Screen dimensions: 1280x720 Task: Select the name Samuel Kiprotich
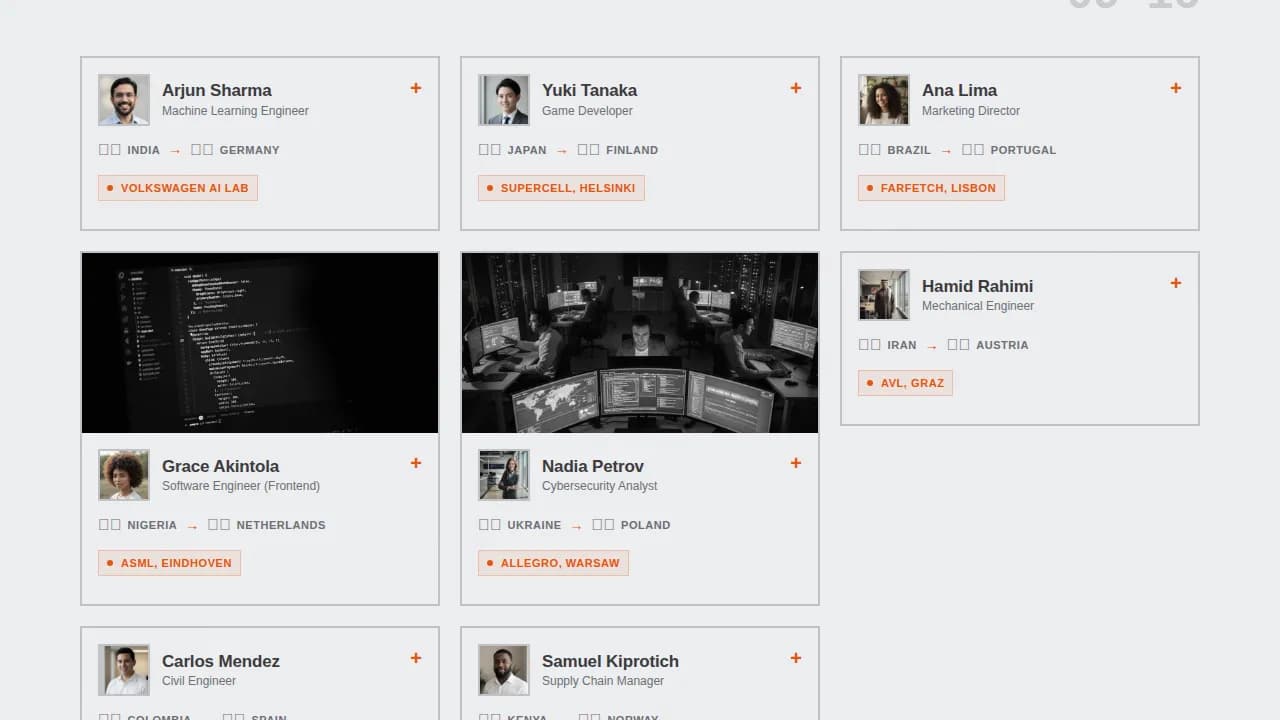[x=610, y=661]
